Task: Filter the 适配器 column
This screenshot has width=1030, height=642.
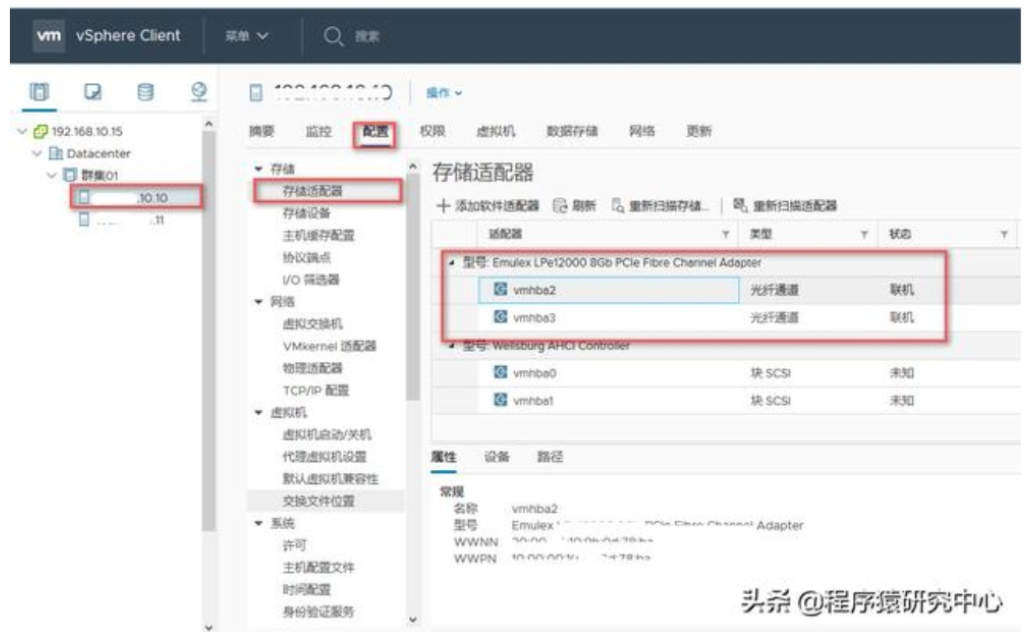Action: click(x=725, y=235)
